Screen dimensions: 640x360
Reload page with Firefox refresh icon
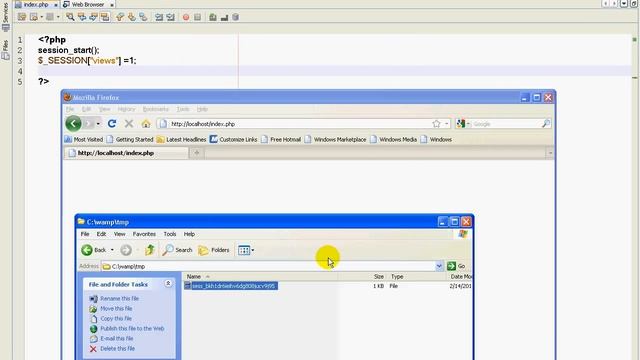coord(112,123)
